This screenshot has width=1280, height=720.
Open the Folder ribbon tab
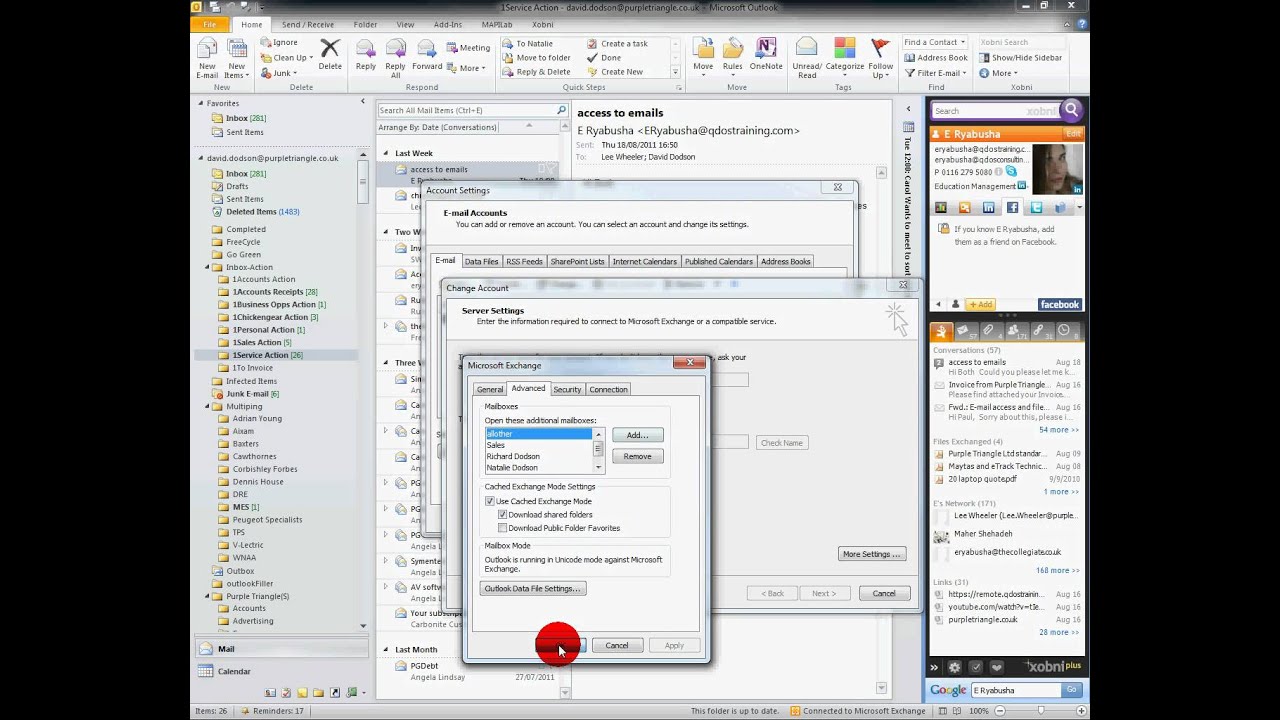pos(365,24)
